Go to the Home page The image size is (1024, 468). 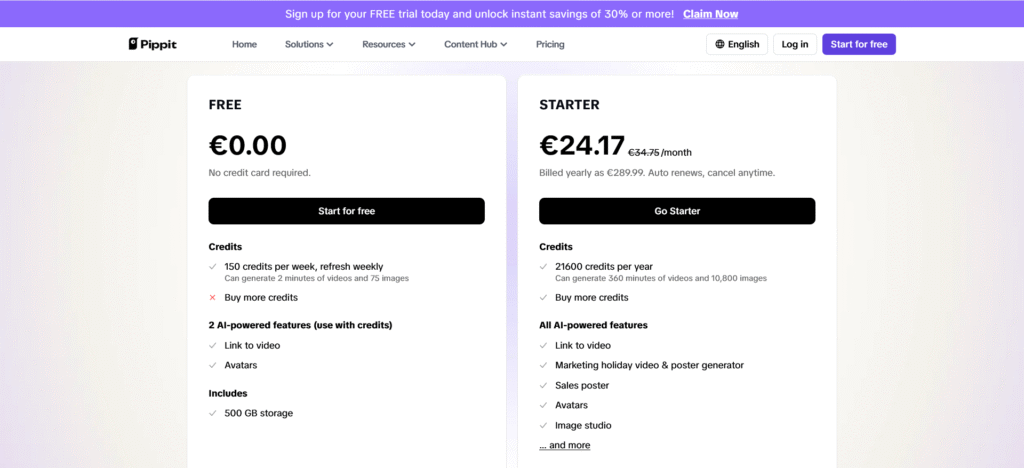tap(244, 44)
